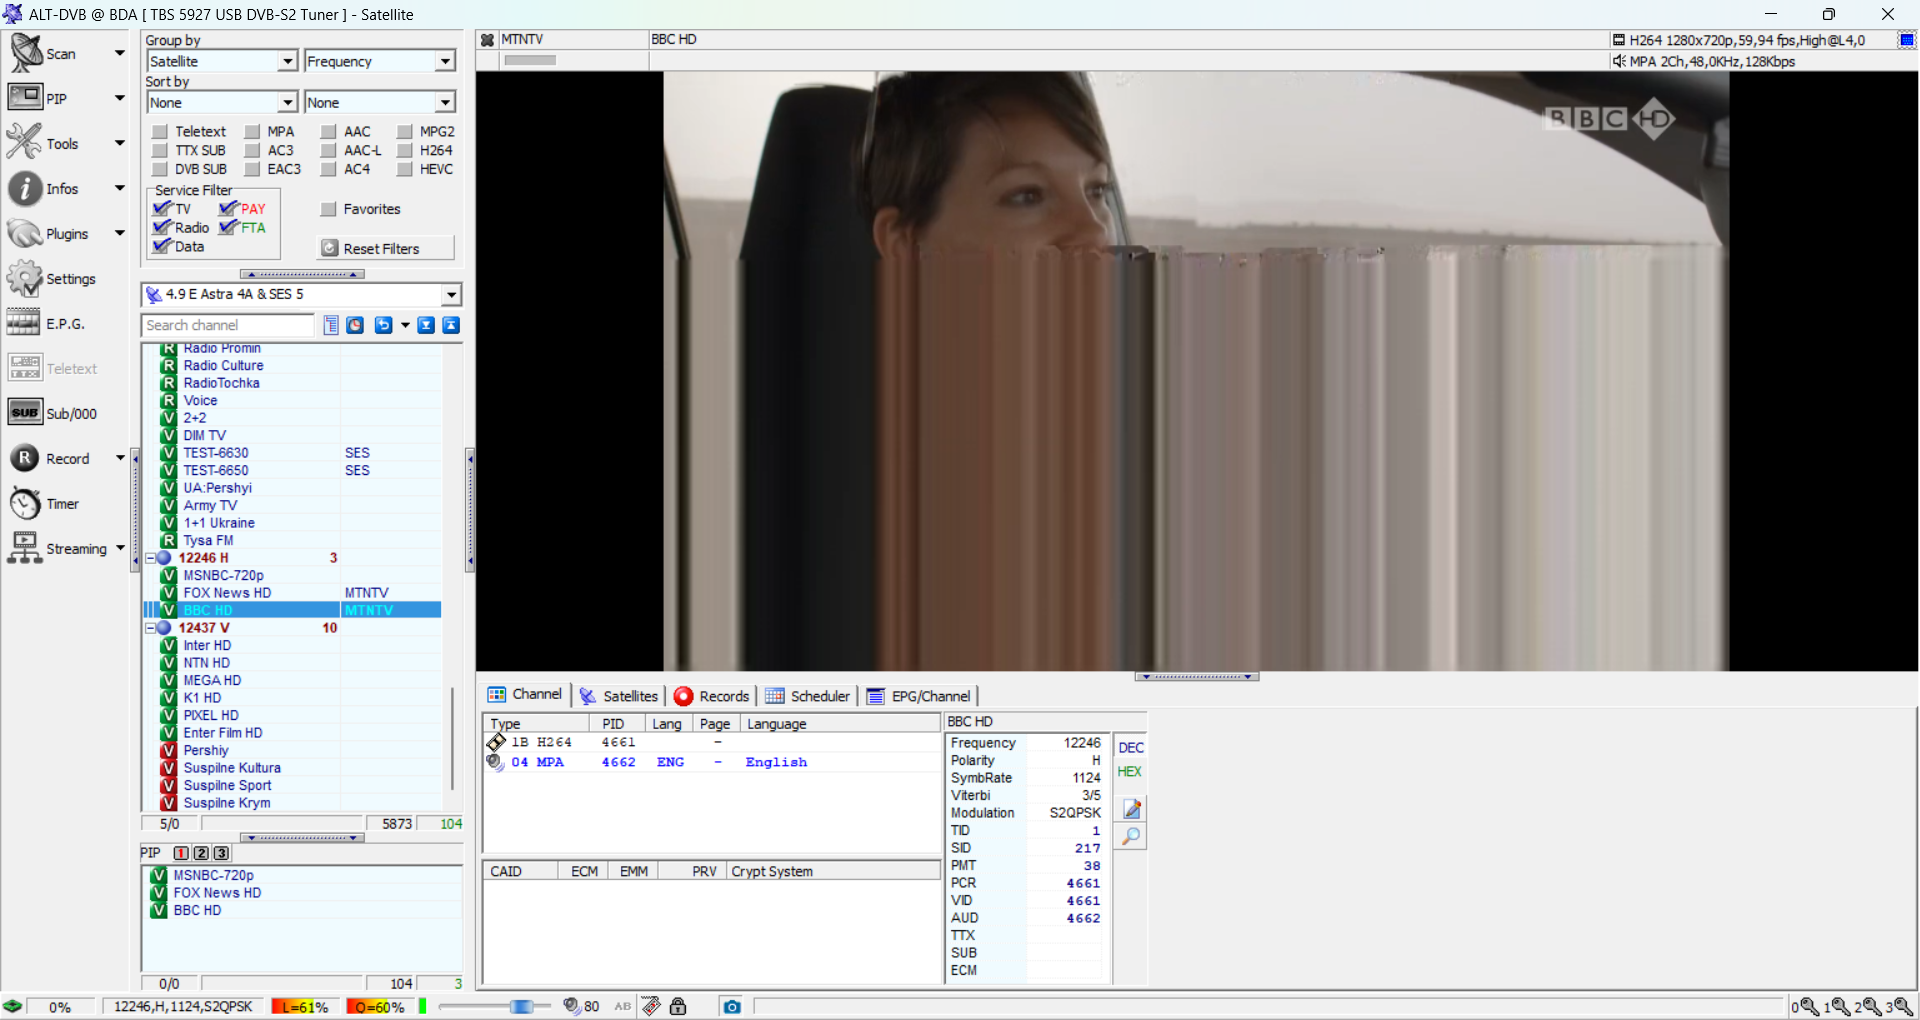Image resolution: width=1920 pixels, height=1020 pixels.
Task: Open the PIP picture-in-picture tool
Action: click(x=25, y=98)
